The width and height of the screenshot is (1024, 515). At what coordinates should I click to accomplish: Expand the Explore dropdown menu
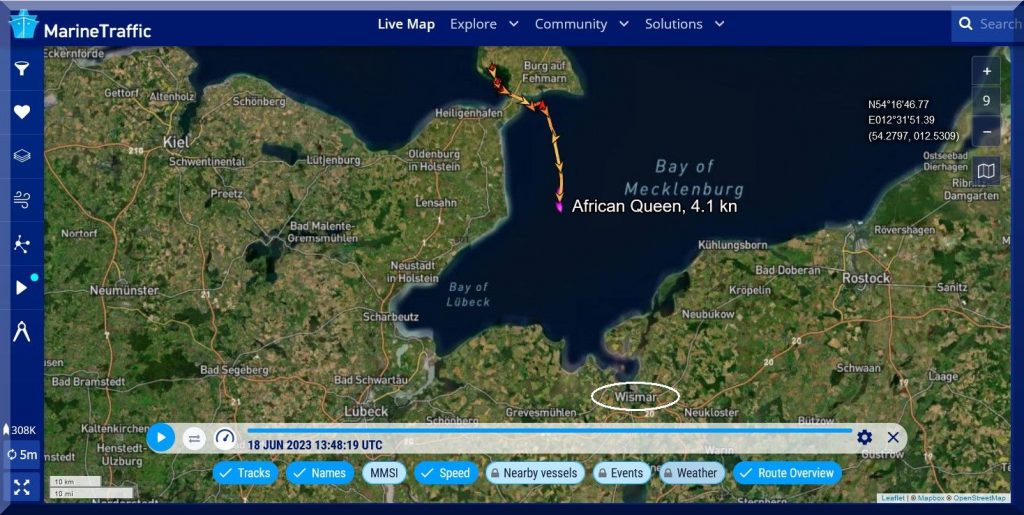click(484, 24)
